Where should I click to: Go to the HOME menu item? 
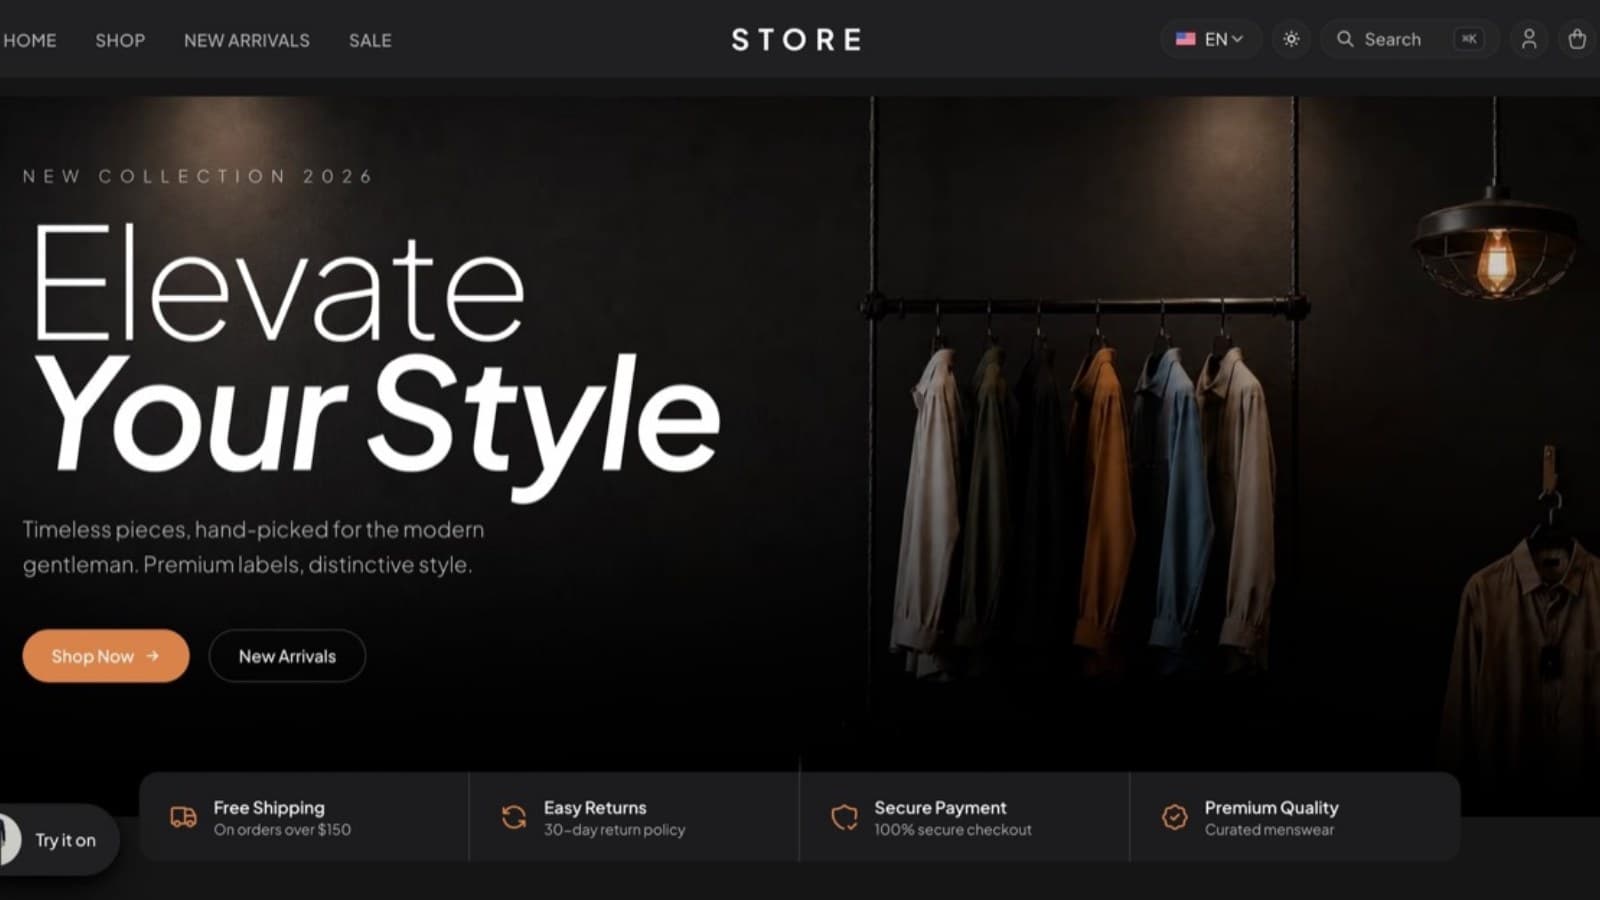(30, 40)
